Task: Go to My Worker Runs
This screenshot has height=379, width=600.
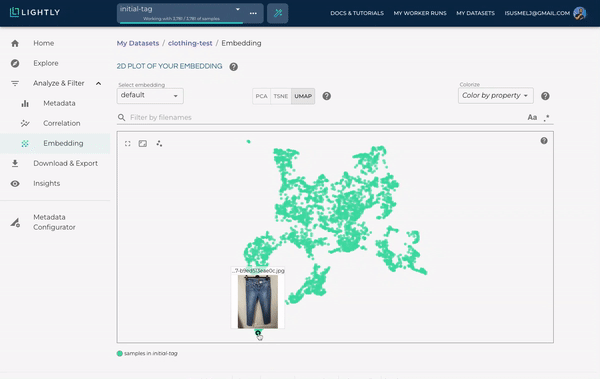Action: [x=420, y=13]
